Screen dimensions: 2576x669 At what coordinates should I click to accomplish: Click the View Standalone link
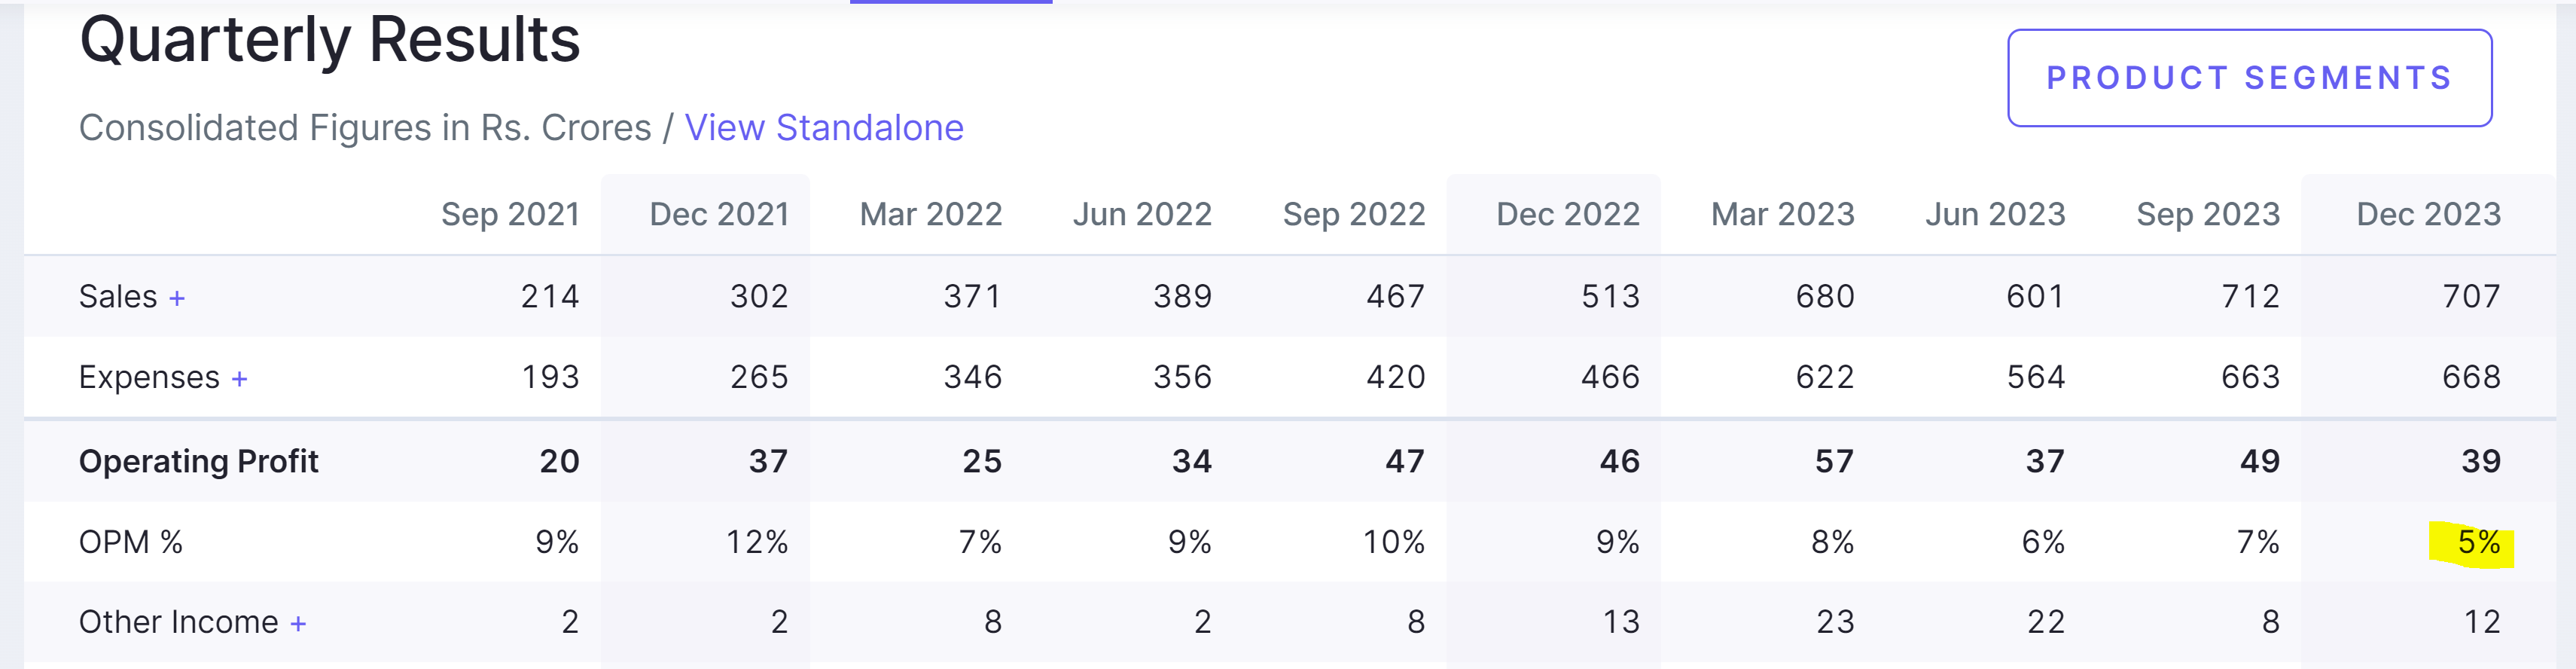[x=823, y=128]
